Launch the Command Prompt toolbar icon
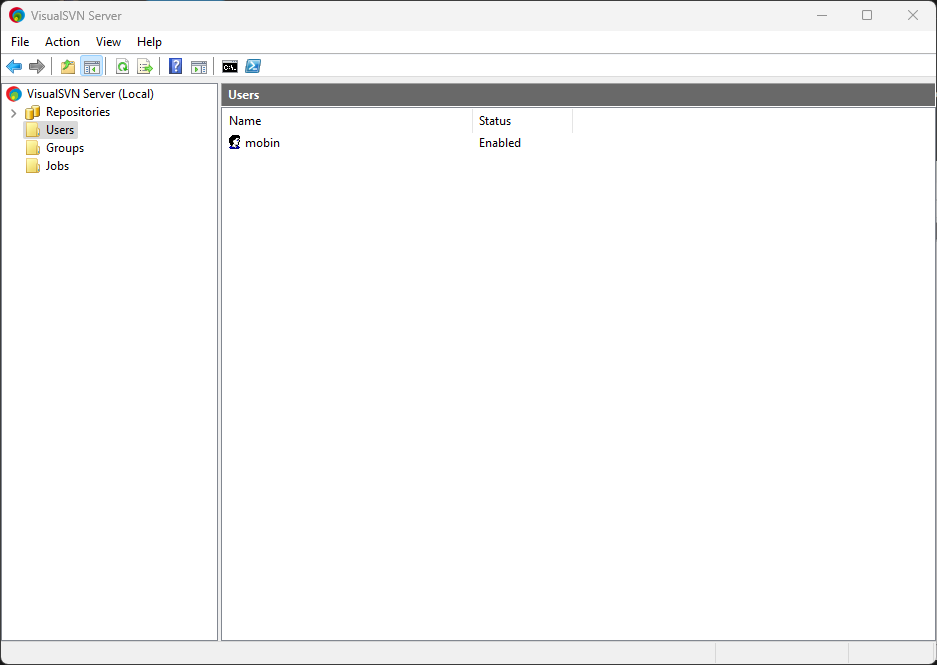 tap(230, 67)
